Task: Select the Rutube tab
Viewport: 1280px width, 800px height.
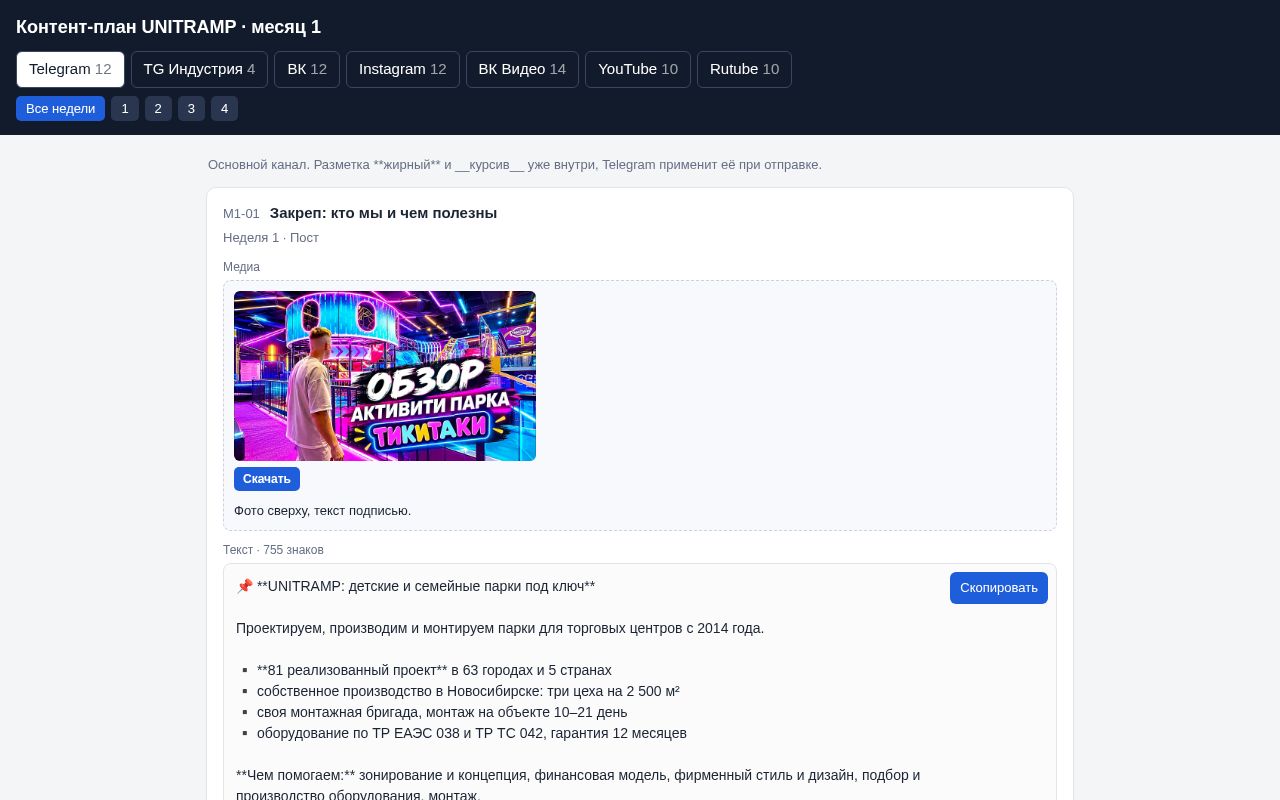Action: 744,69
